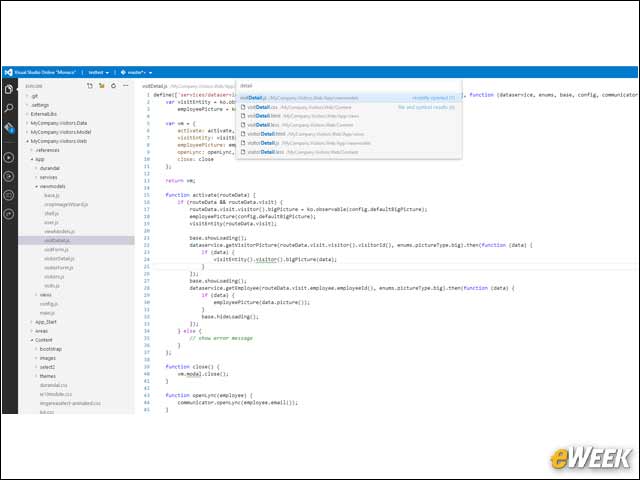Viewport: 640px width, 480px height.
Task: Open visitorDetail.js in the file tree
Action: coord(59,258)
